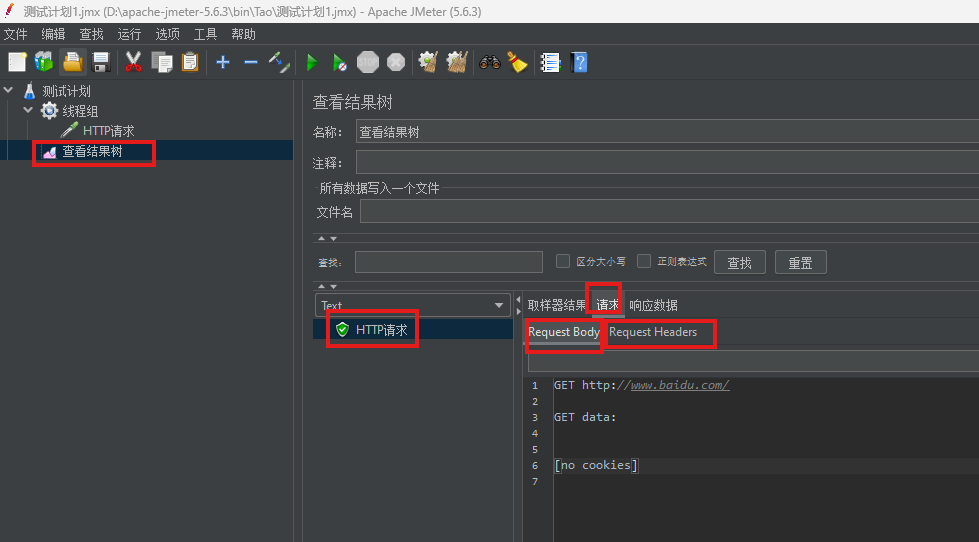Toggle the 区分大小写 checkbox
979x542 pixels.
(x=563, y=261)
